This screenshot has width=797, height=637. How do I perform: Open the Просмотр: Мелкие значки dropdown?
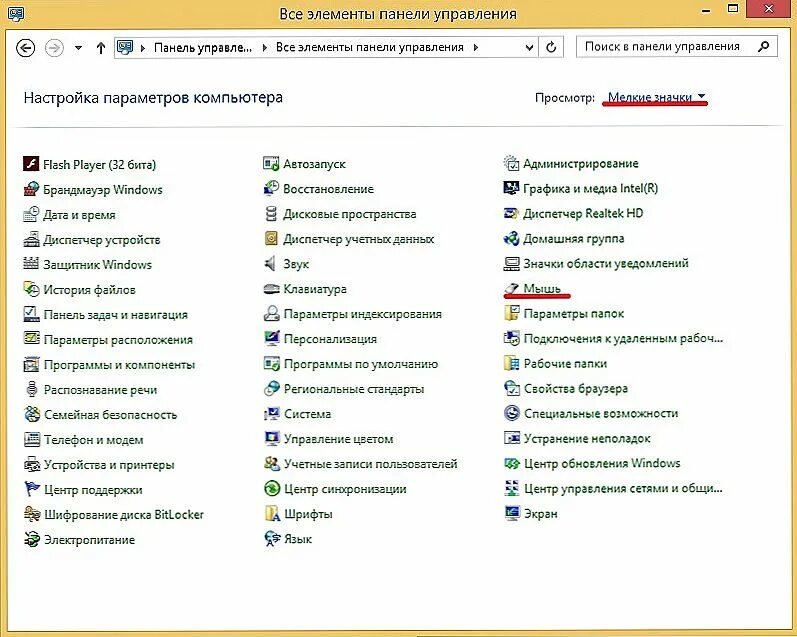pyautogui.click(x=657, y=97)
